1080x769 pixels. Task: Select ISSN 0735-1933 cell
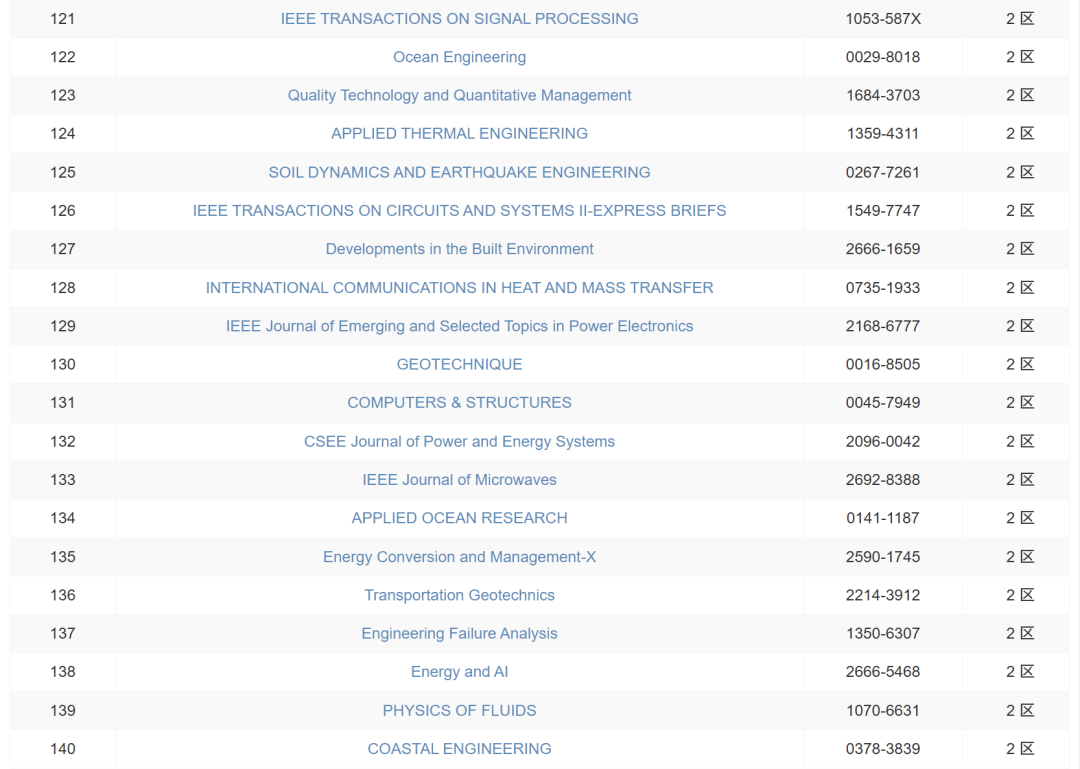[x=883, y=287]
